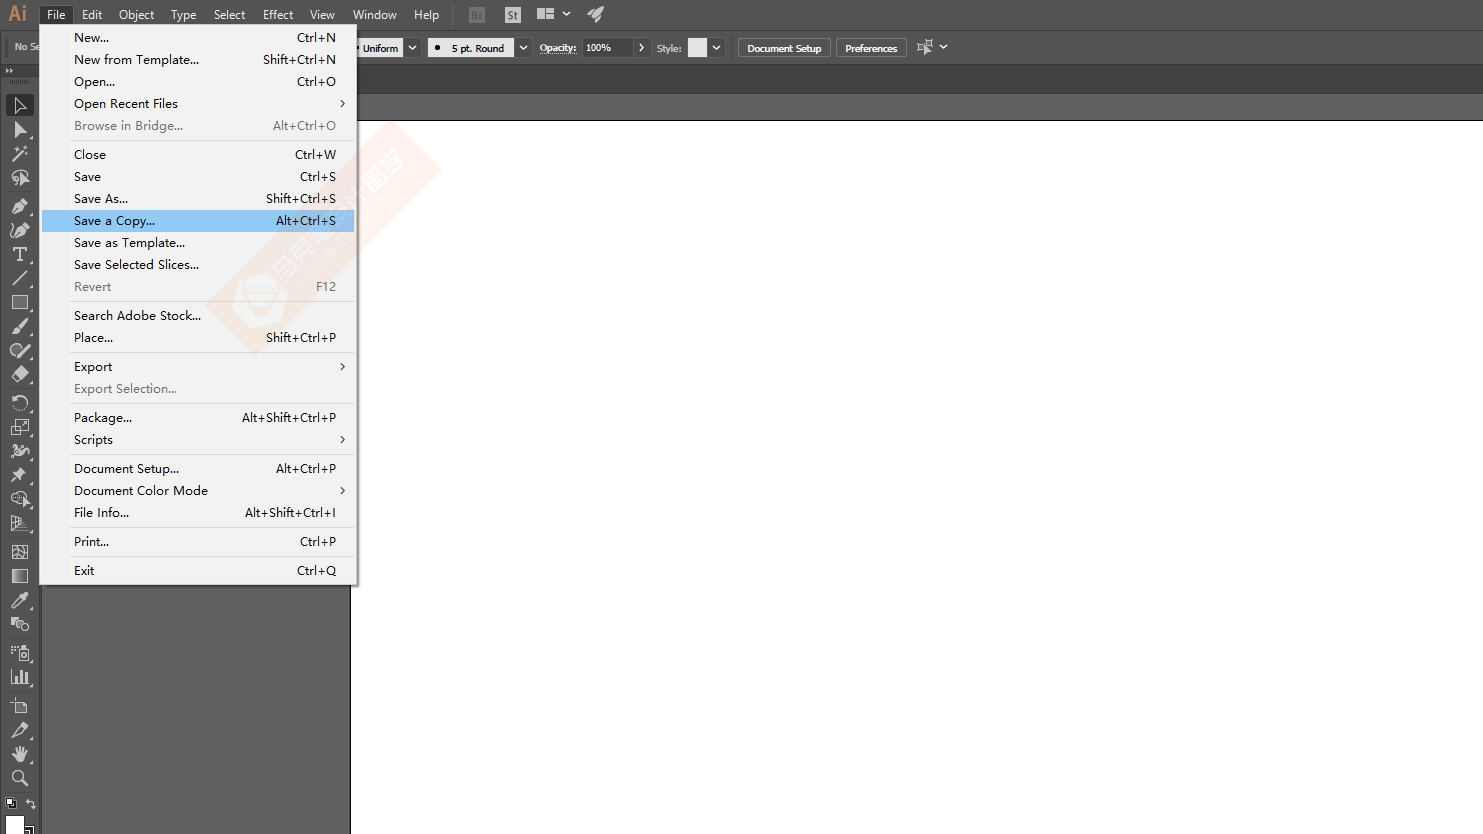Select the Eyedropper tool

pyautogui.click(x=20, y=600)
